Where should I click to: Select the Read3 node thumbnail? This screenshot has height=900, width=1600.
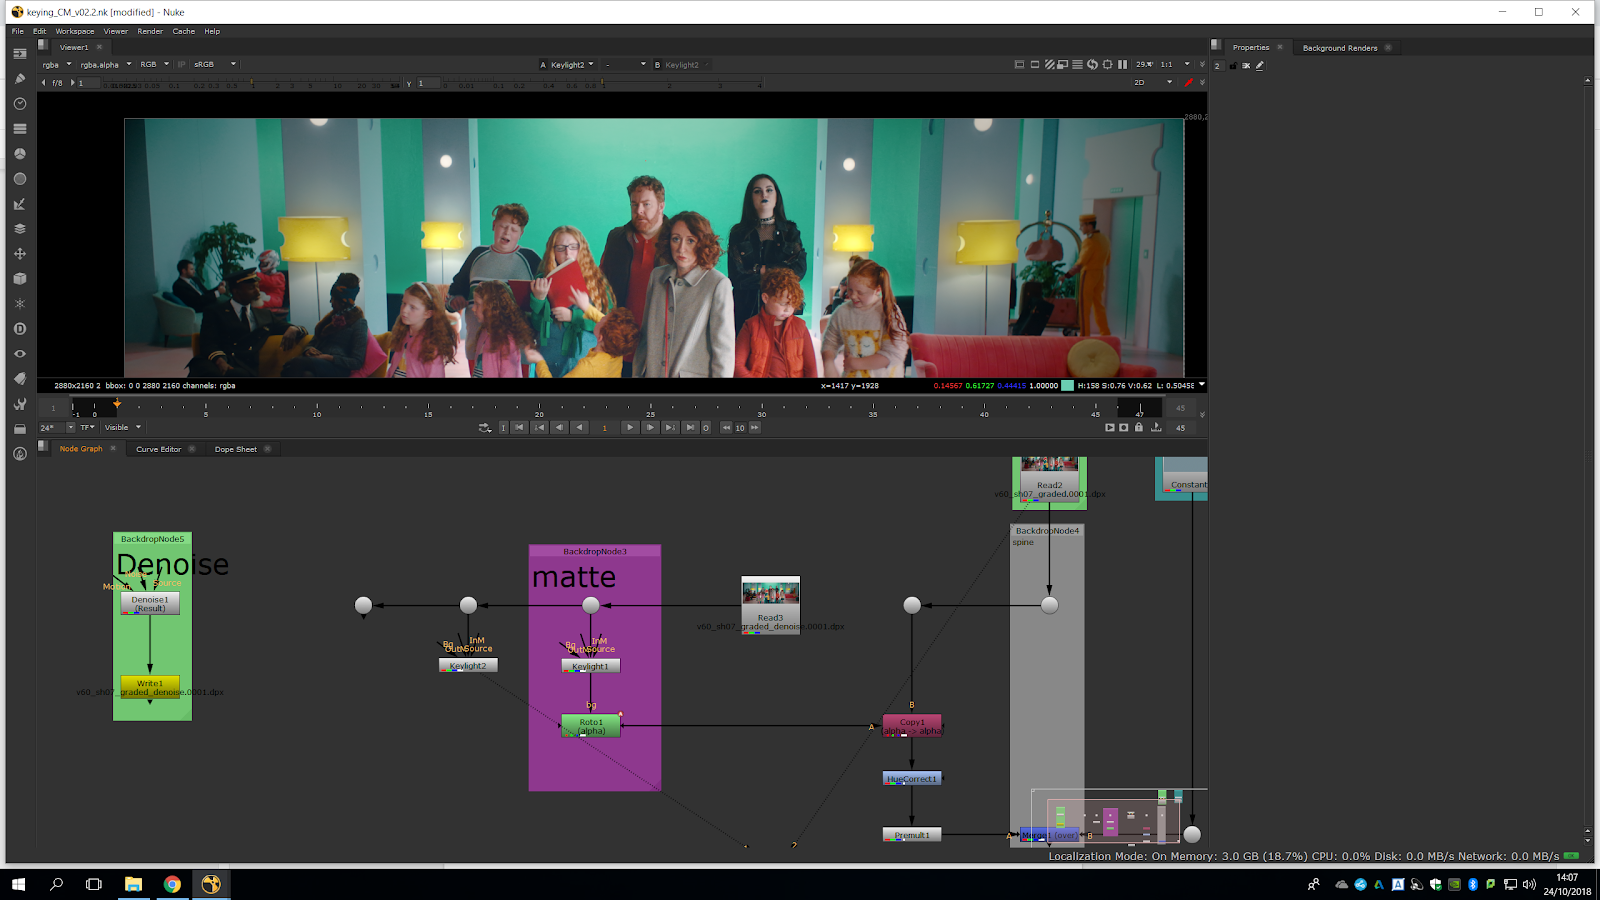(770, 594)
